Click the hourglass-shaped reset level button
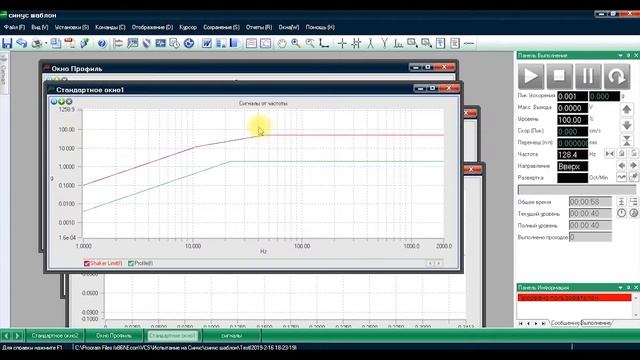Viewport: 640px width, 360px height. [x=627, y=141]
